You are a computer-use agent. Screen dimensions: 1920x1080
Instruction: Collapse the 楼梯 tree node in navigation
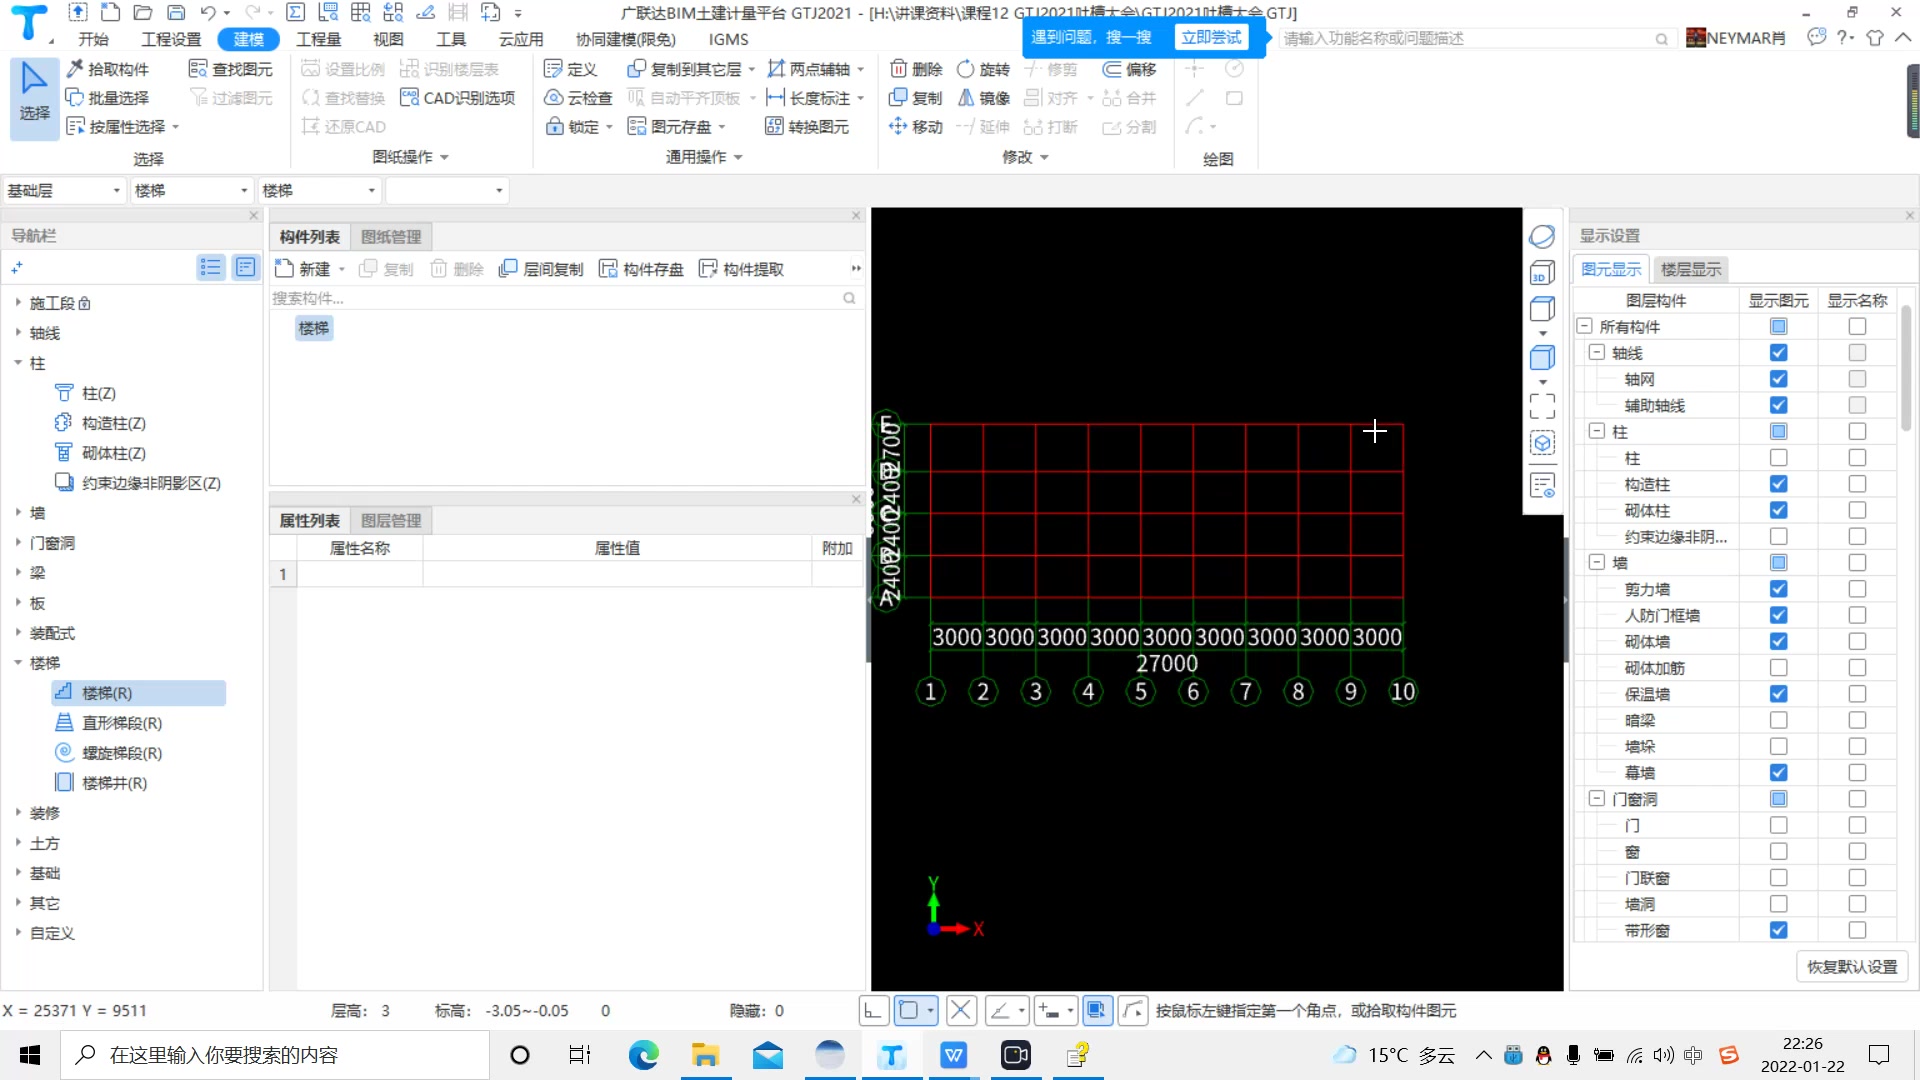(18, 663)
